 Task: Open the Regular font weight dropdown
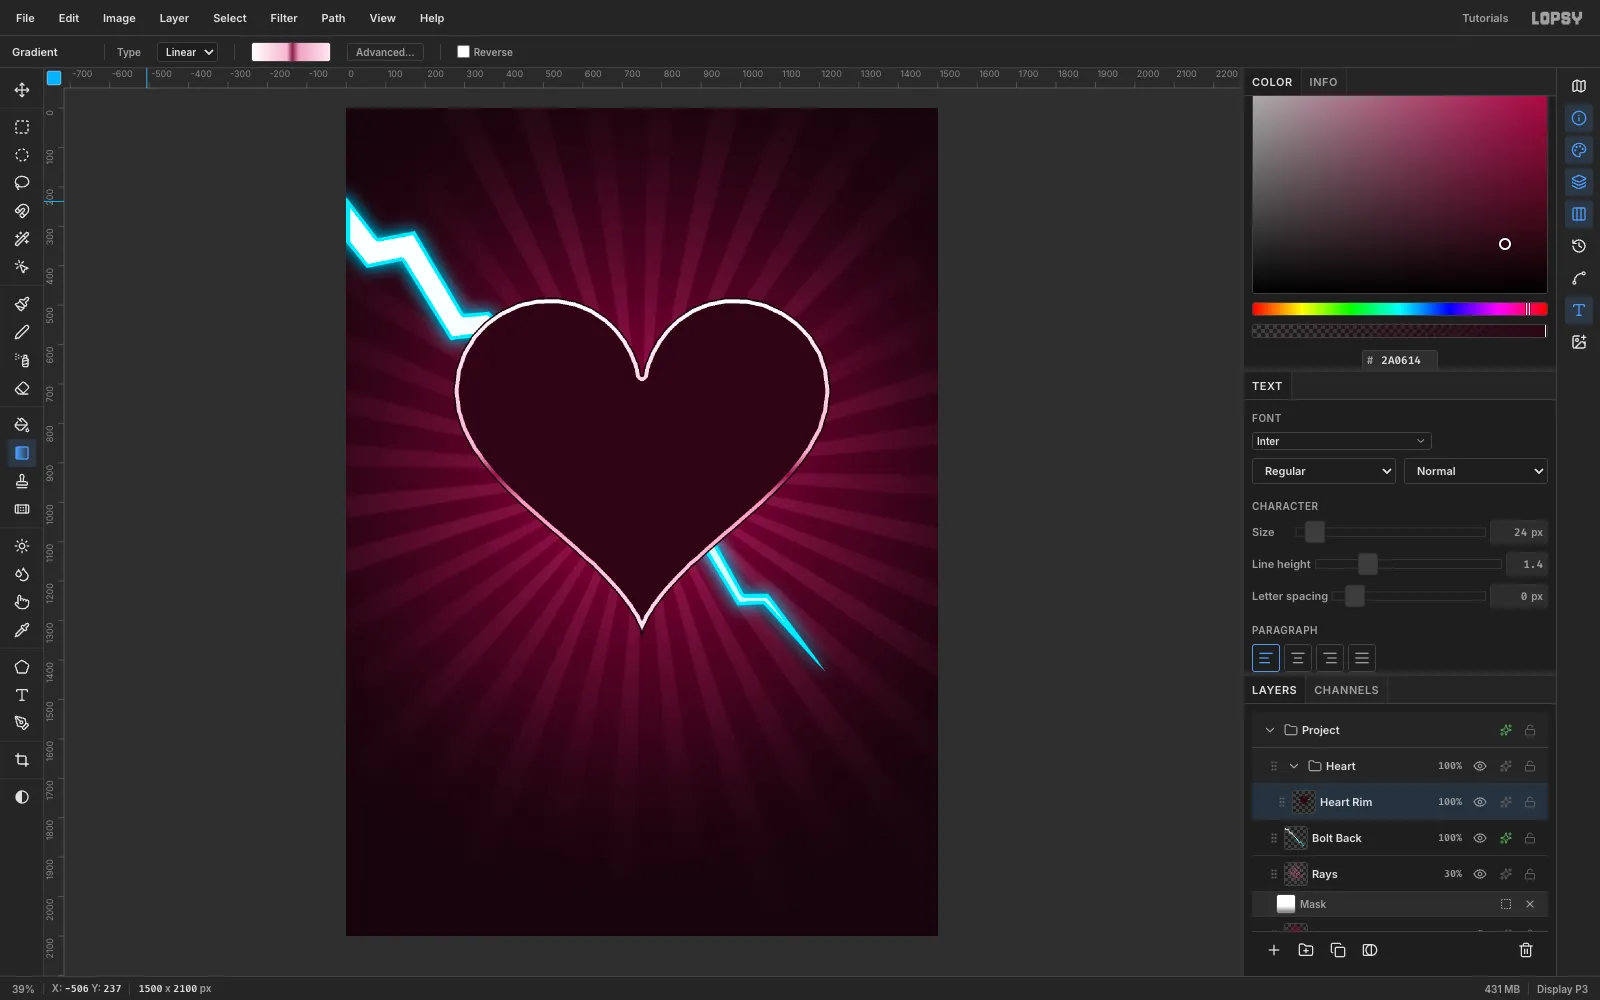point(1324,471)
